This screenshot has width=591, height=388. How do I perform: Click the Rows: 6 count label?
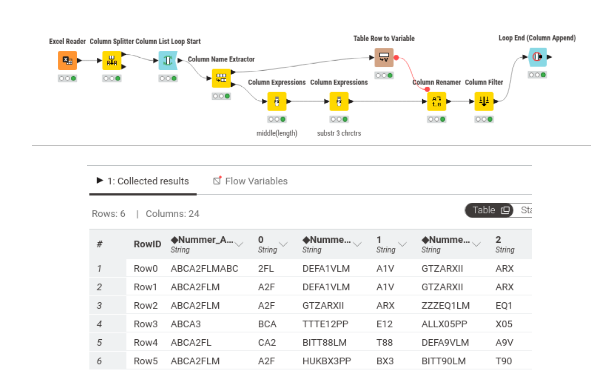pyautogui.click(x=108, y=214)
